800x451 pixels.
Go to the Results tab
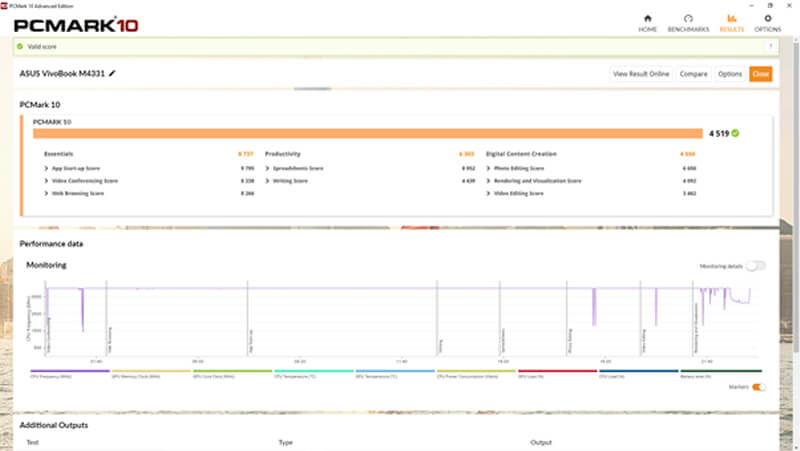732,23
